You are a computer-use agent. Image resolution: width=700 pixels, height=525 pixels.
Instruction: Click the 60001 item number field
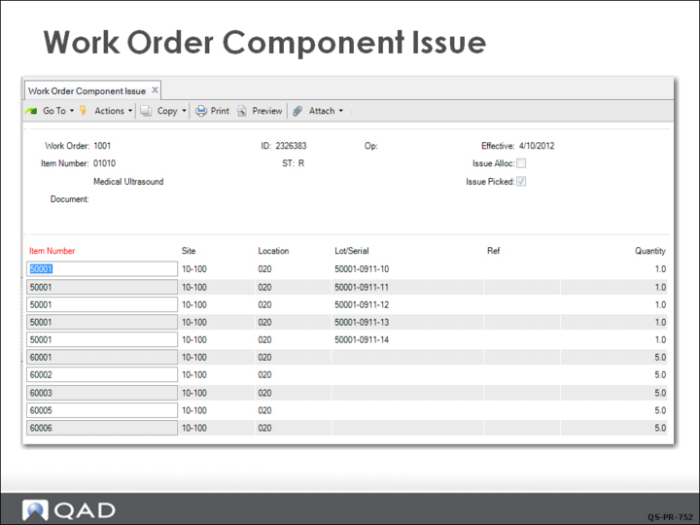coord(102,357)
